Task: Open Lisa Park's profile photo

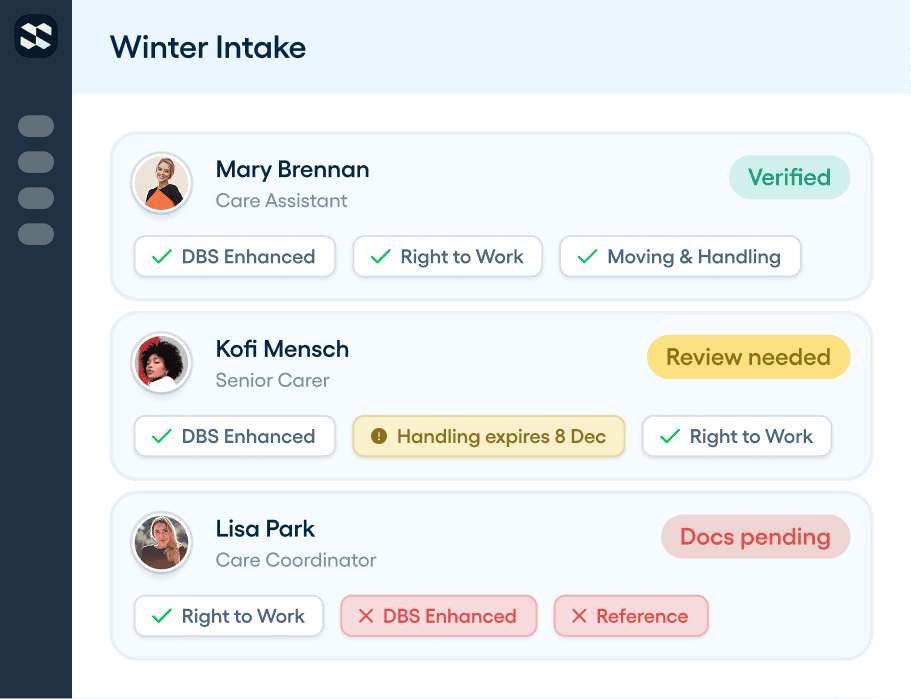Action: click(162, 542)
